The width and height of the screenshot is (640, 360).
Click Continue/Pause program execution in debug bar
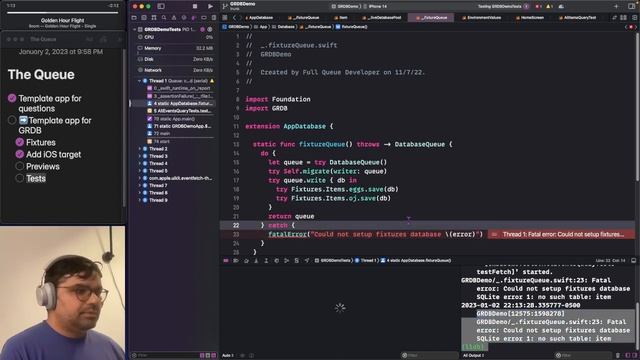pos(236,260)
